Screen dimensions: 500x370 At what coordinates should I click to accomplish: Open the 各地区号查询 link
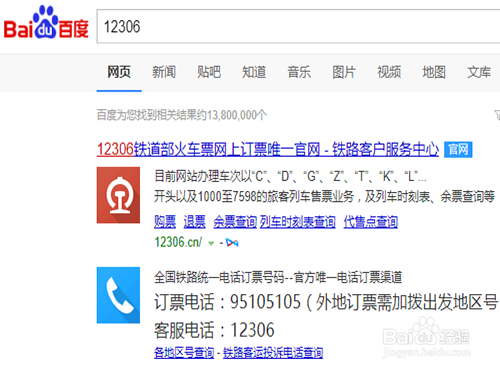184,352
